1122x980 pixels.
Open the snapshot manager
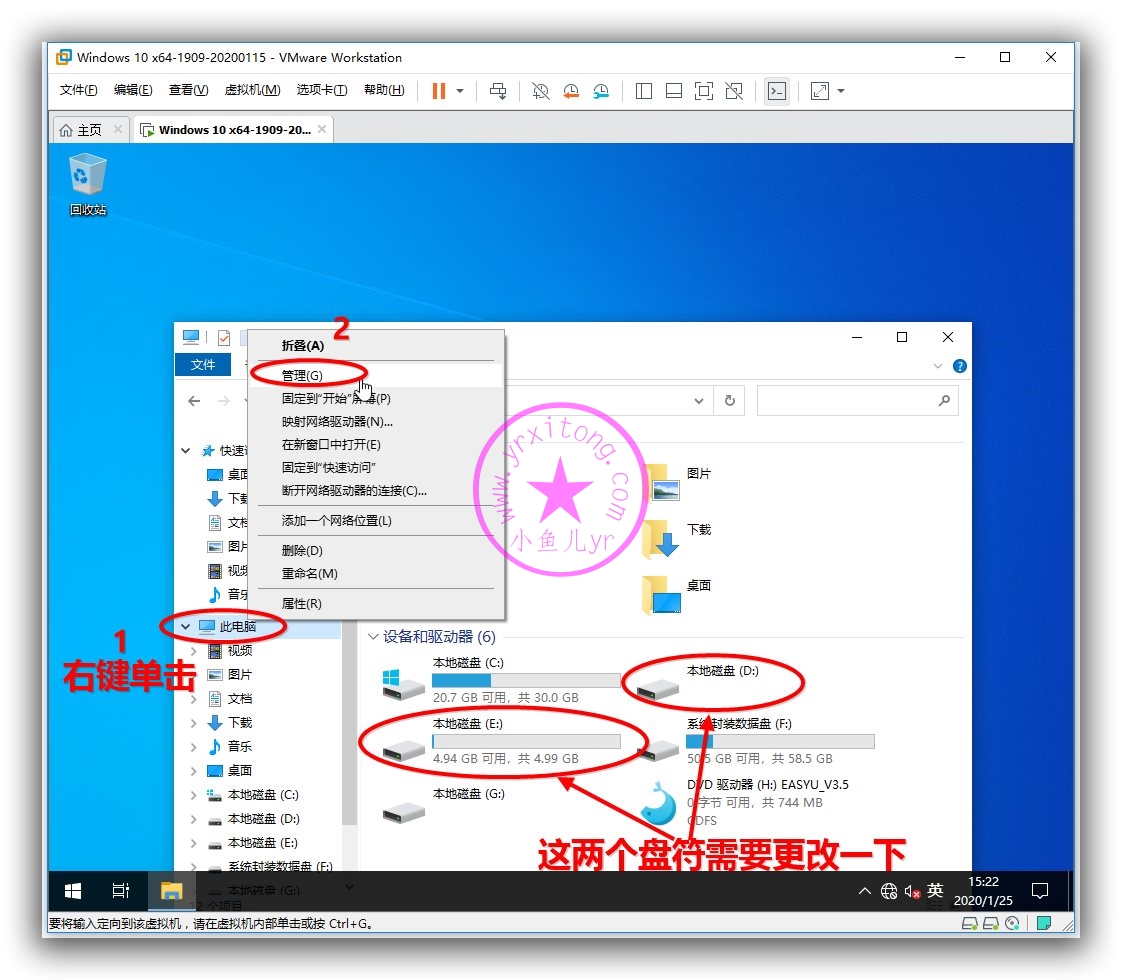click(x=601, y=91)
